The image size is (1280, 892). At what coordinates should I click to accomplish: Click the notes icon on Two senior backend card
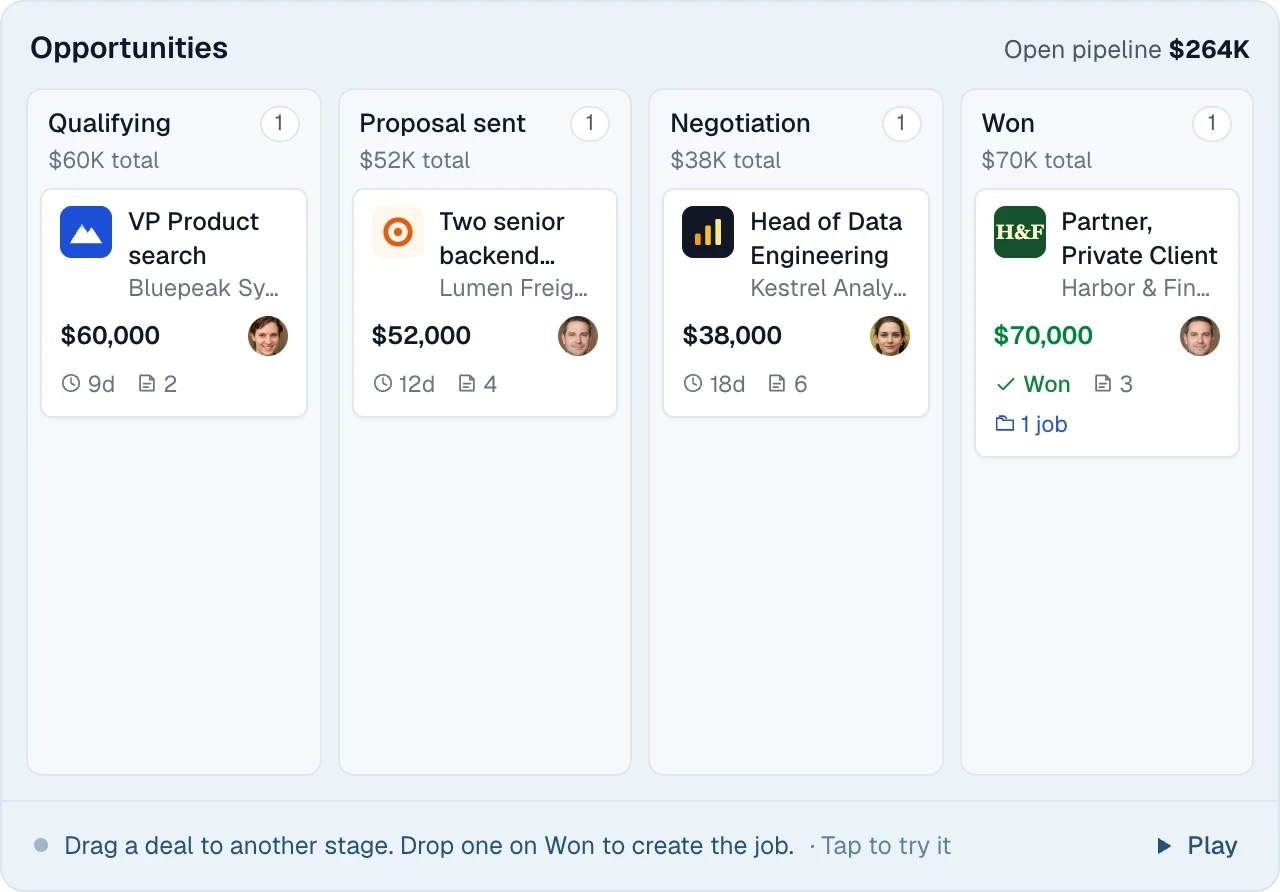click(467, 384)
